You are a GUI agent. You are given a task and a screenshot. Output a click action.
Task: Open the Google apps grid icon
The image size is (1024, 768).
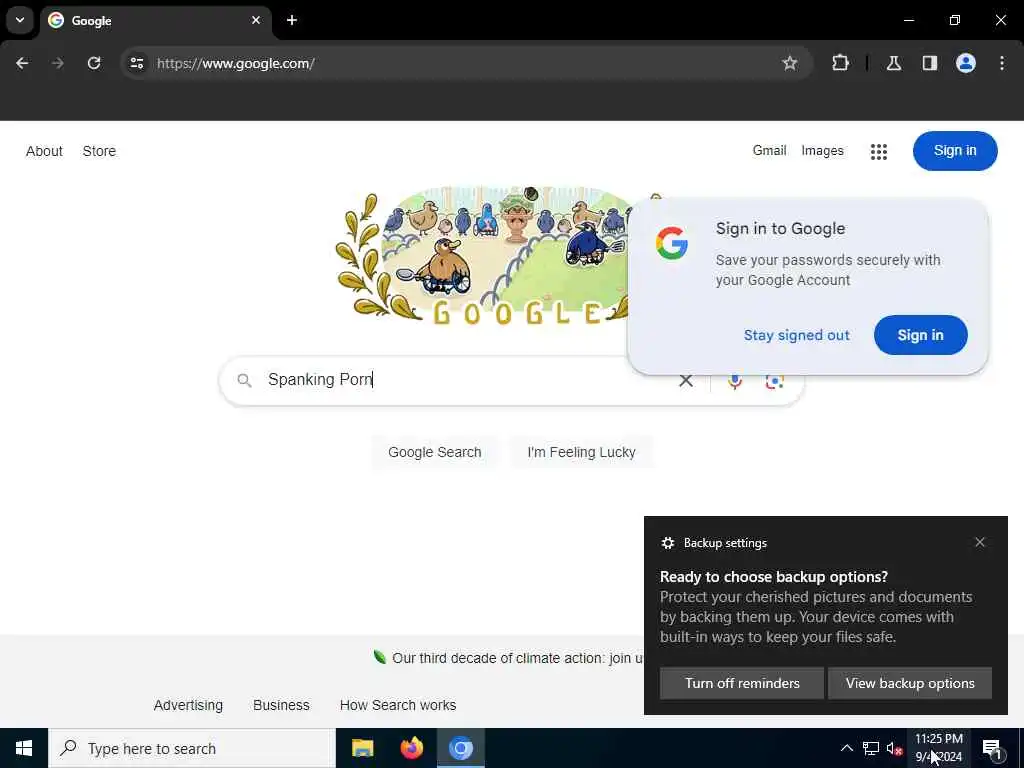(878, 152)
